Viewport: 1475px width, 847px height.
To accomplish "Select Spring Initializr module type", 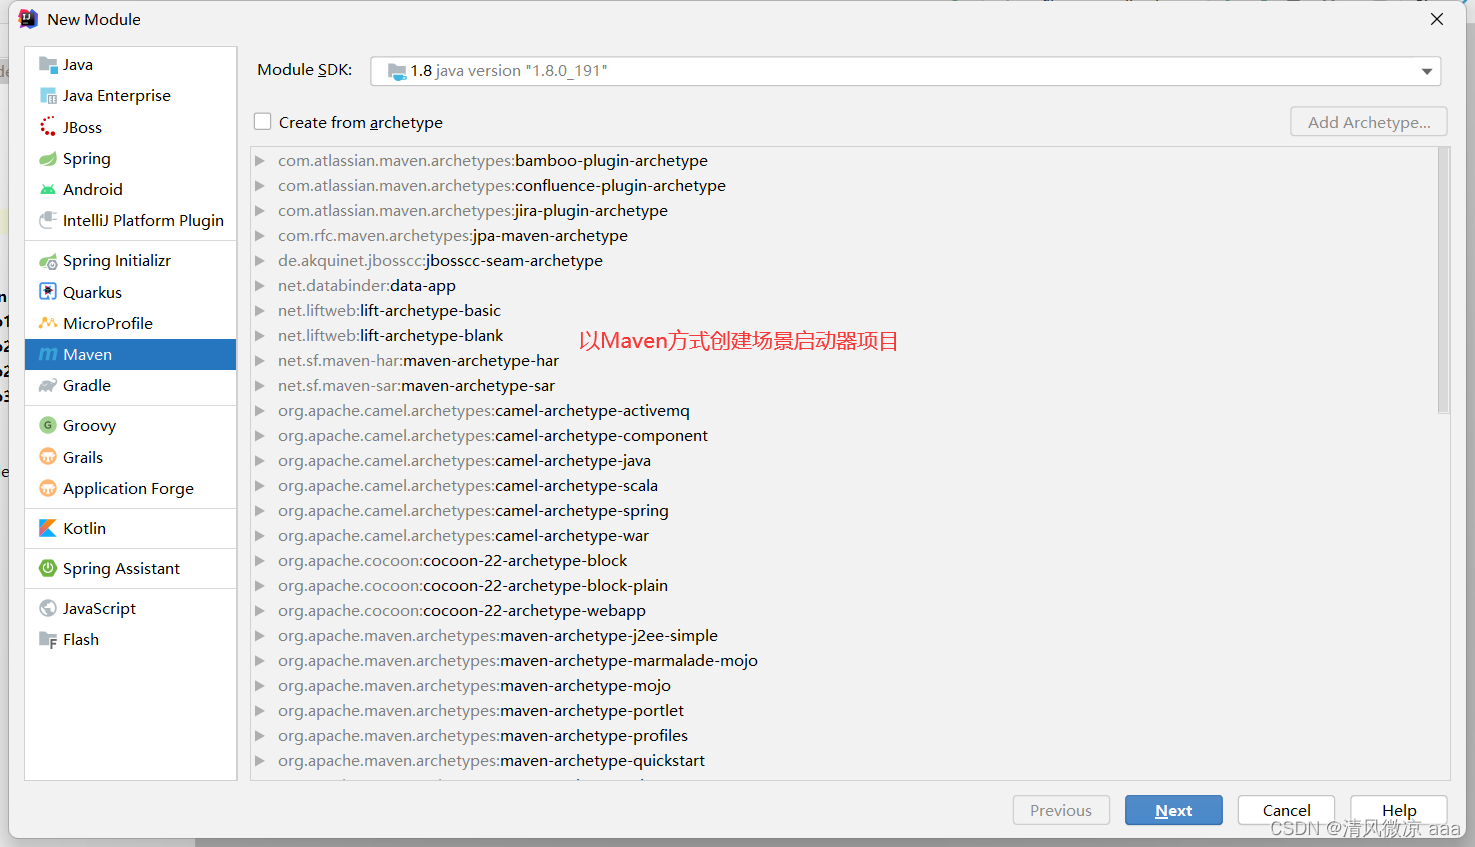I will [x=130, y=261].
